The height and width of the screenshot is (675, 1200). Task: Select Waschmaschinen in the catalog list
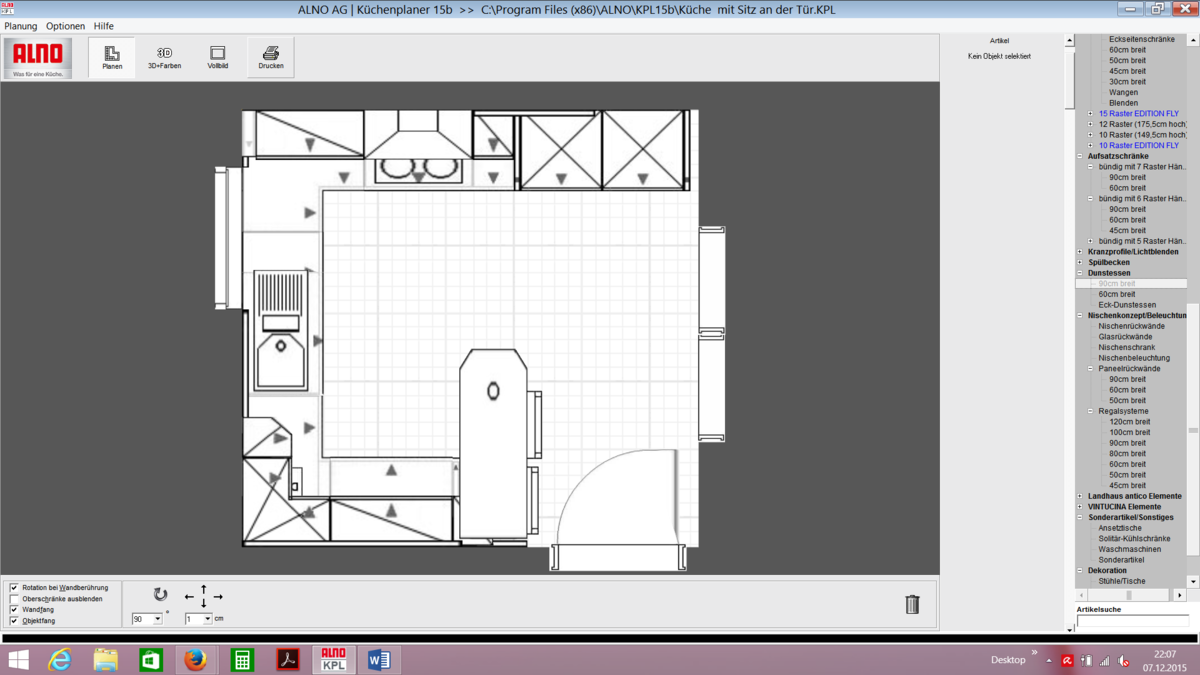click(1129, 549)
